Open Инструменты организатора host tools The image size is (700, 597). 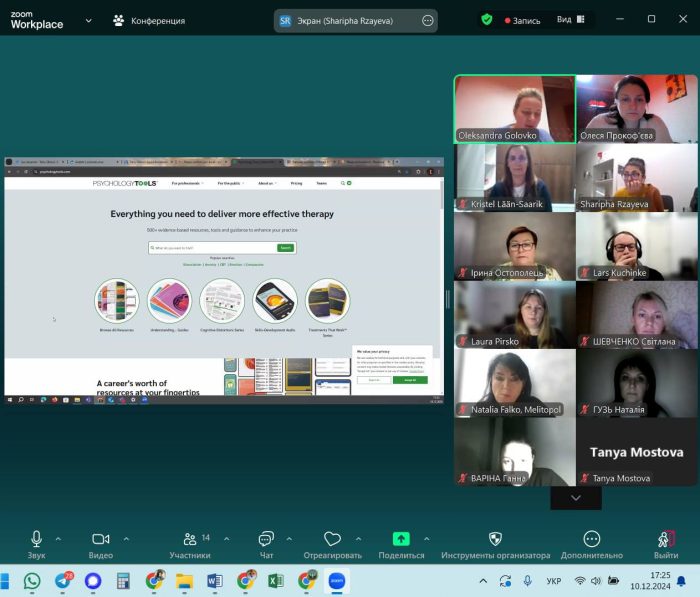pos(495,540)
